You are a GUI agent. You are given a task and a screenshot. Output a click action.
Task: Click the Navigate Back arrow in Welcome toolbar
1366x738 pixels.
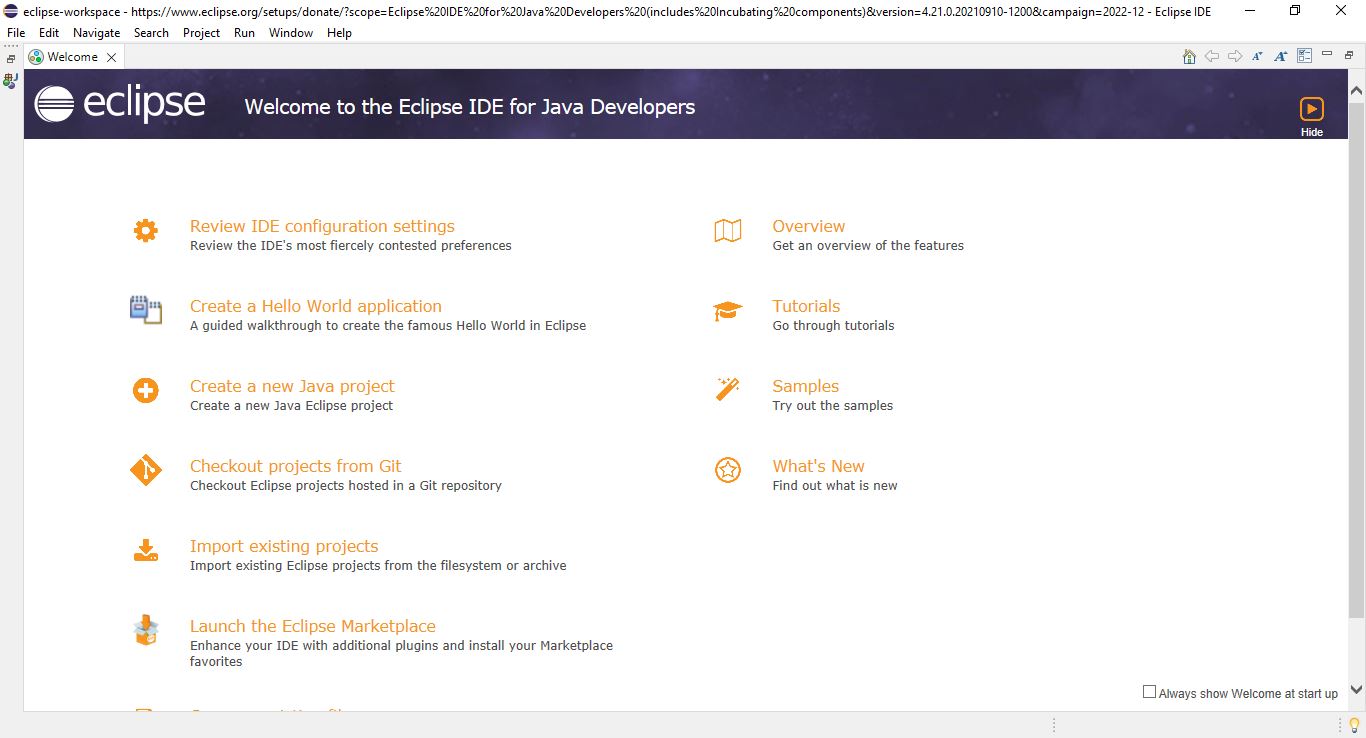point(1212,57)
